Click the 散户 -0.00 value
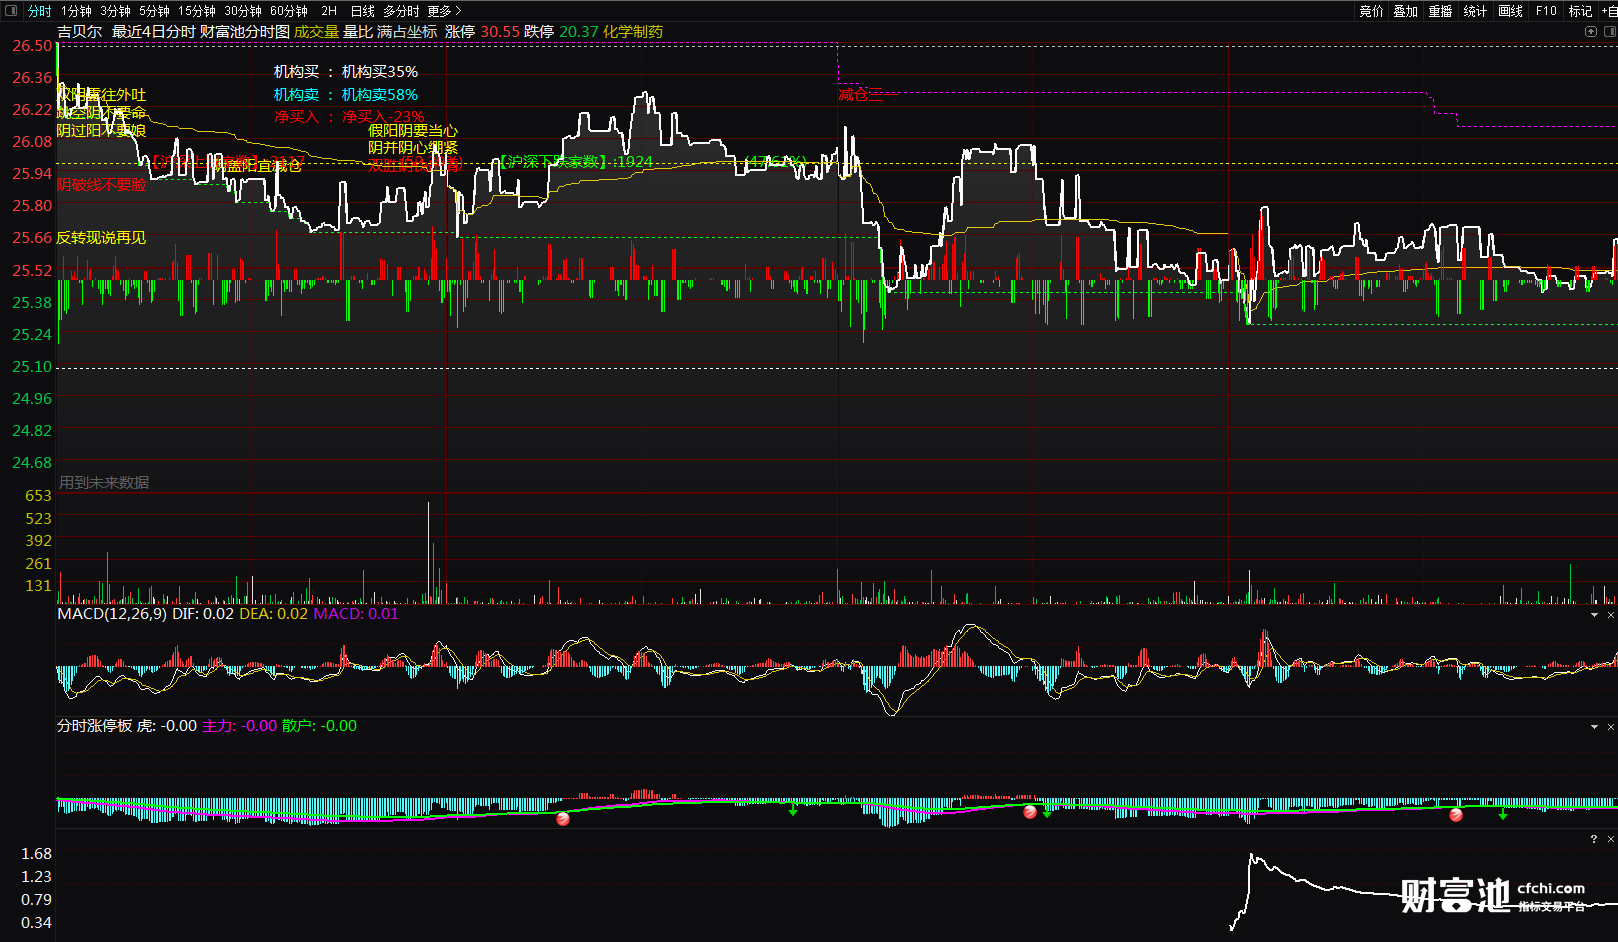 click(x=319, y=726)
